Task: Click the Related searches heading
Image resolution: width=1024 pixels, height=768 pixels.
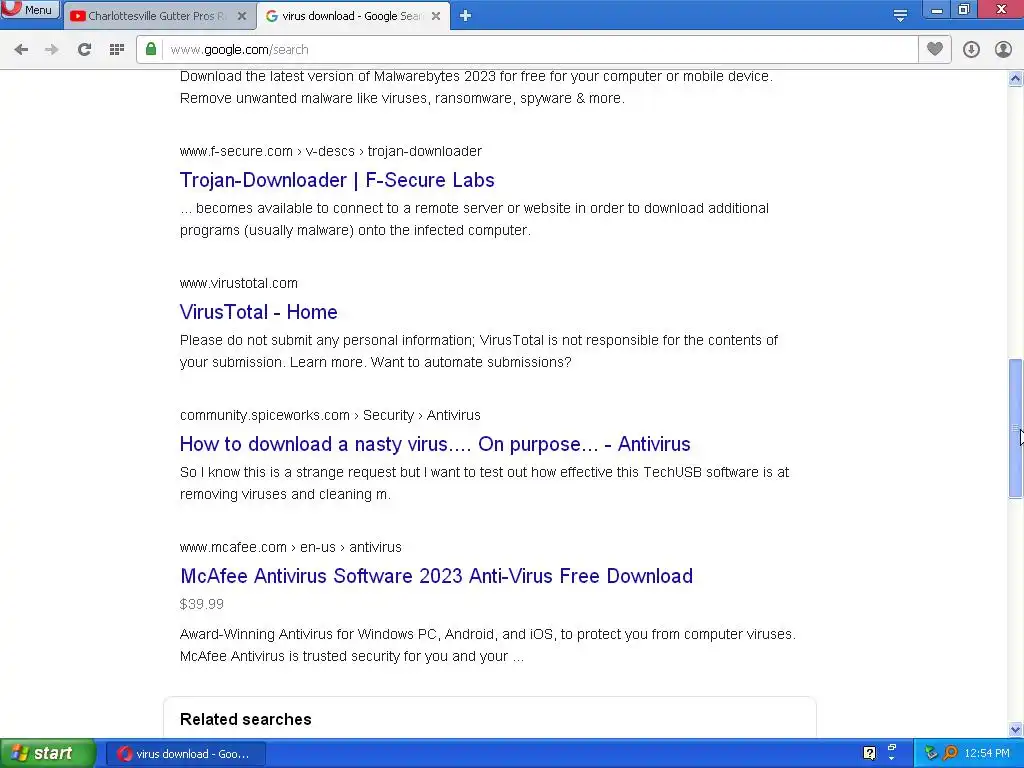Action: [246, 719]
